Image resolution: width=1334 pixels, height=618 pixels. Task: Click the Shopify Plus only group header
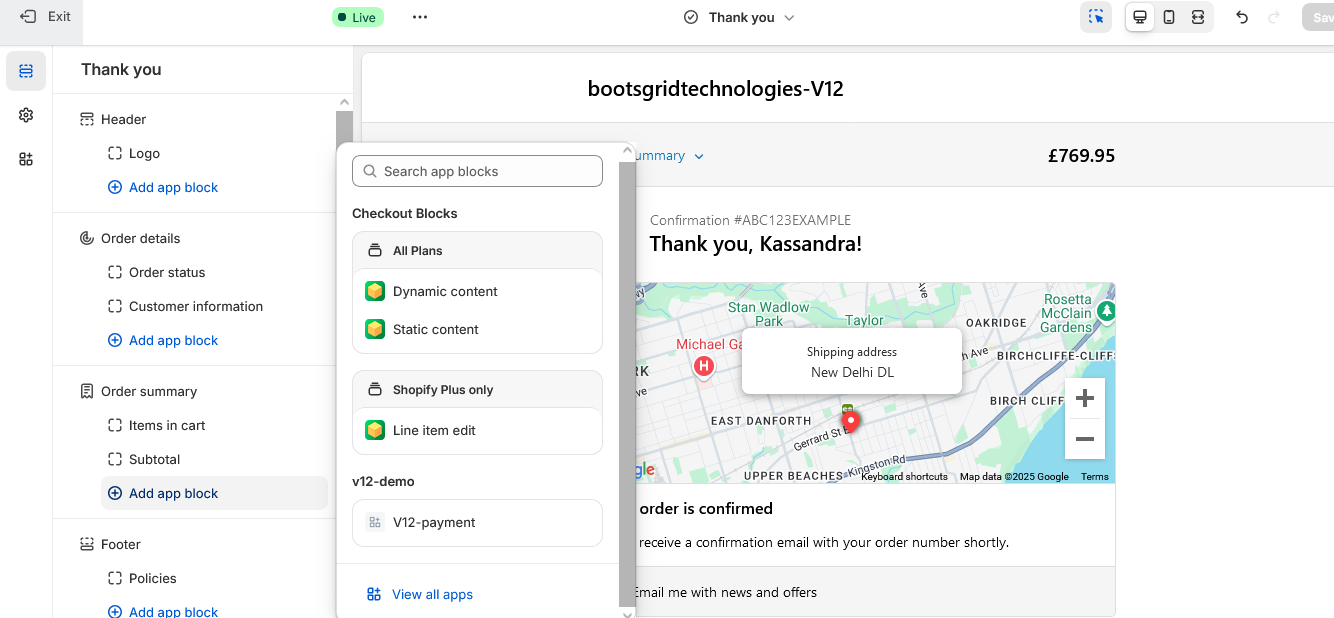tap(477, 389)
